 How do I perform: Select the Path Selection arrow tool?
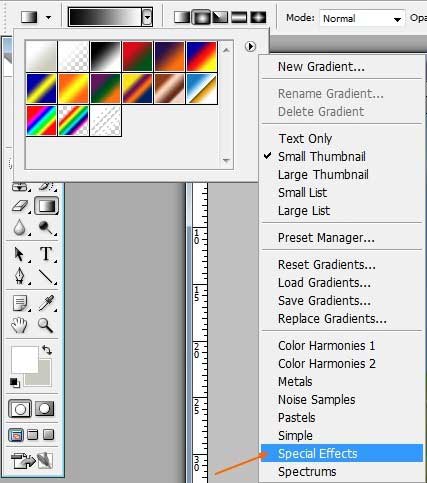[19, 254]
